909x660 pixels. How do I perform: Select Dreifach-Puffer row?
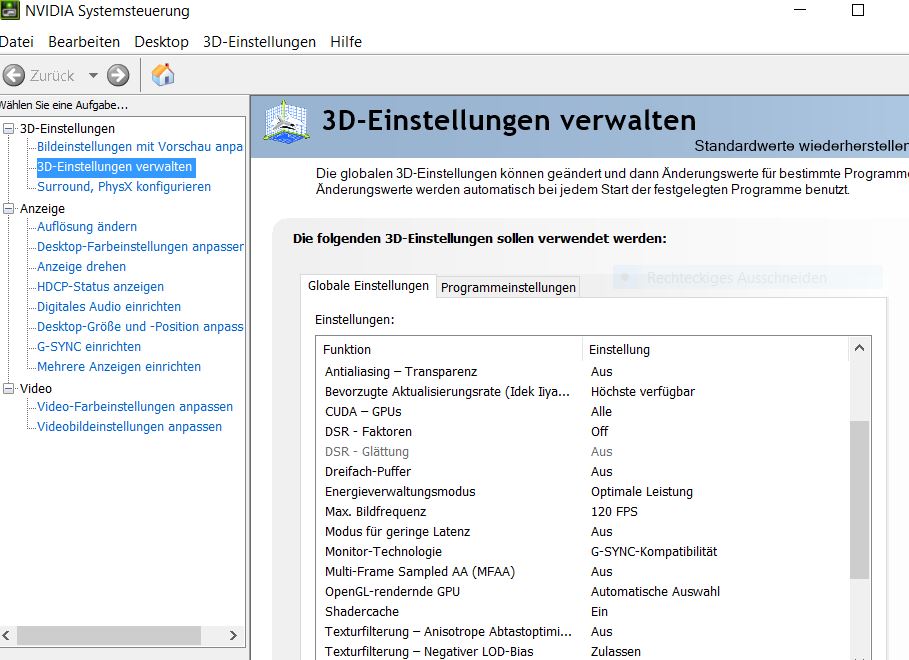pos(583,472)
